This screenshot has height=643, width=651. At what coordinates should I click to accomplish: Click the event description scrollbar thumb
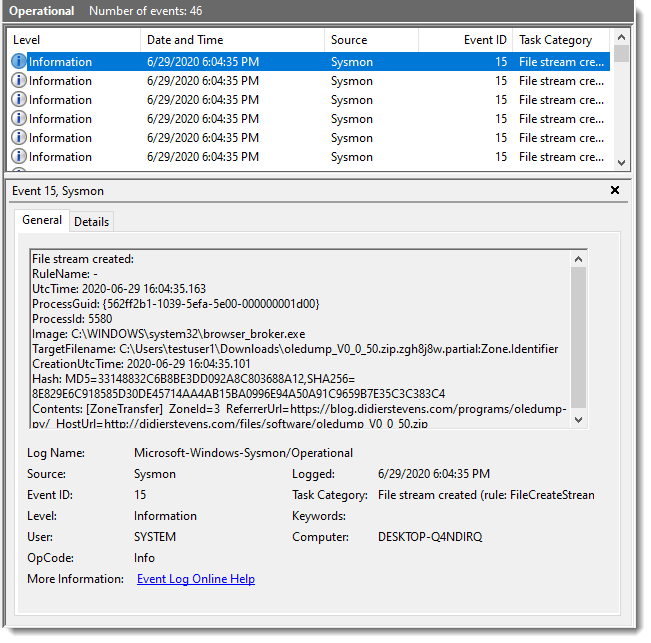click(x=578, y=337)
